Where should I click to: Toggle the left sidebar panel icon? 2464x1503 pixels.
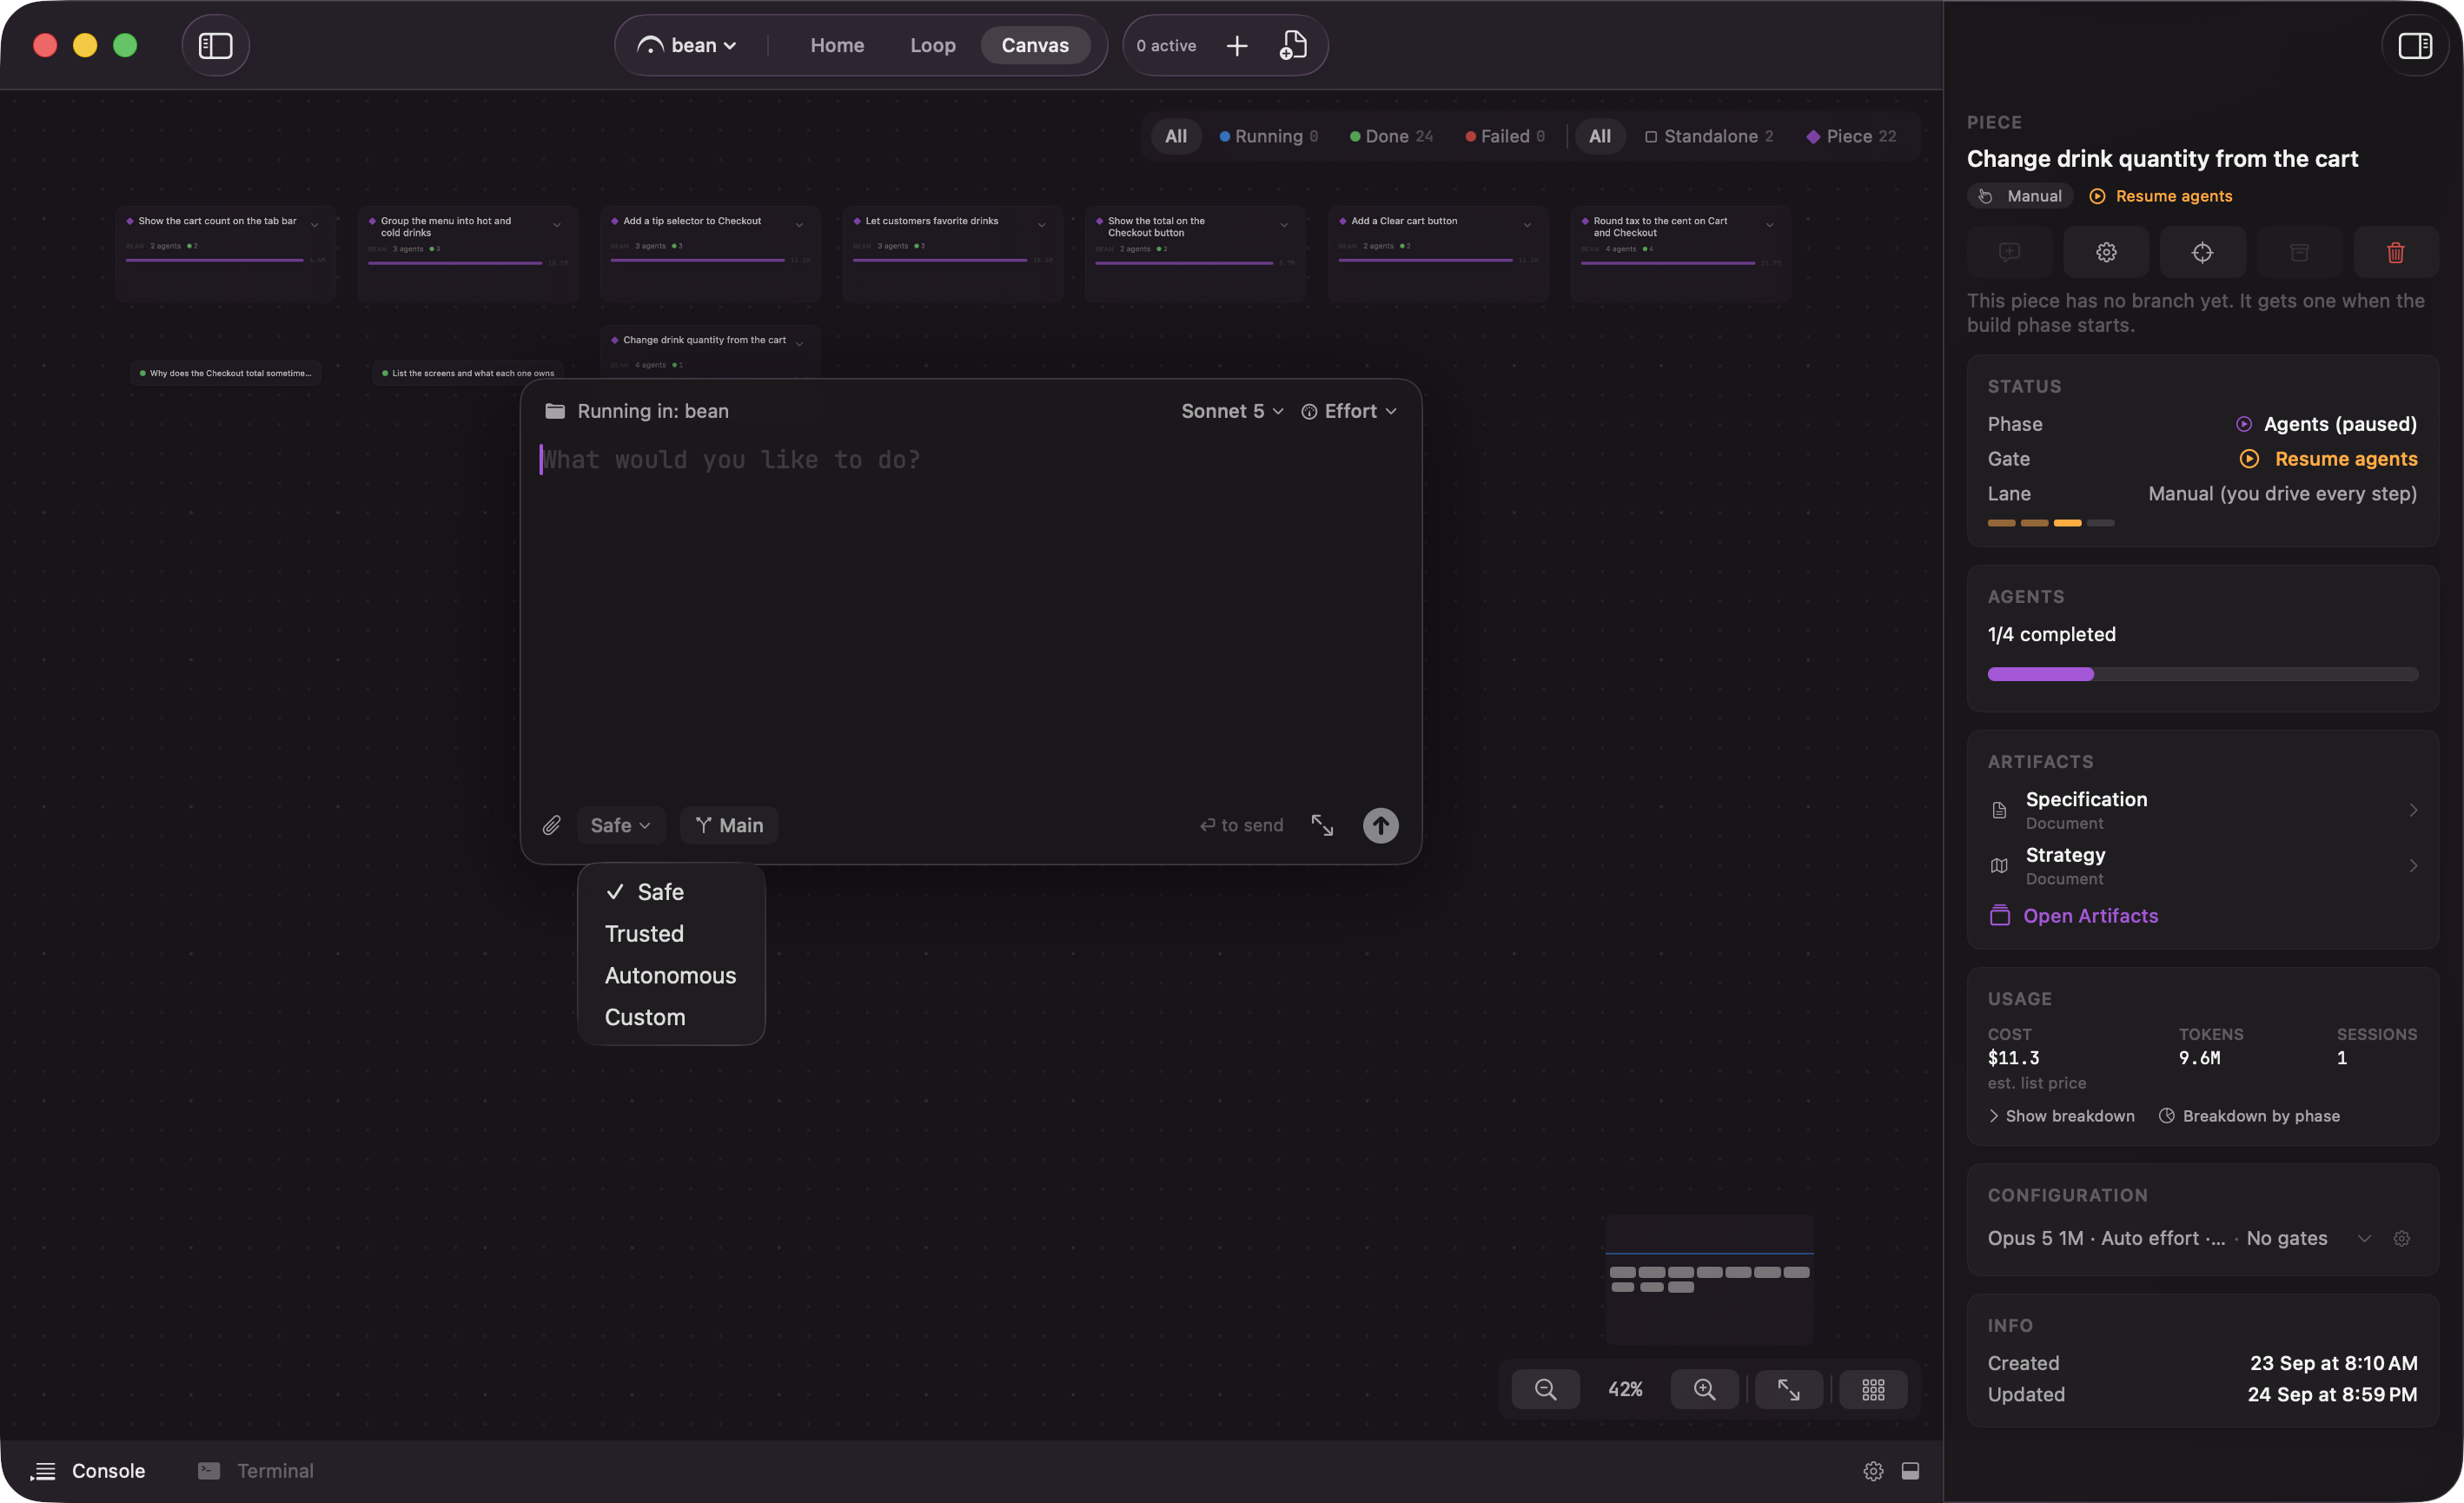[x=215, y=45]
